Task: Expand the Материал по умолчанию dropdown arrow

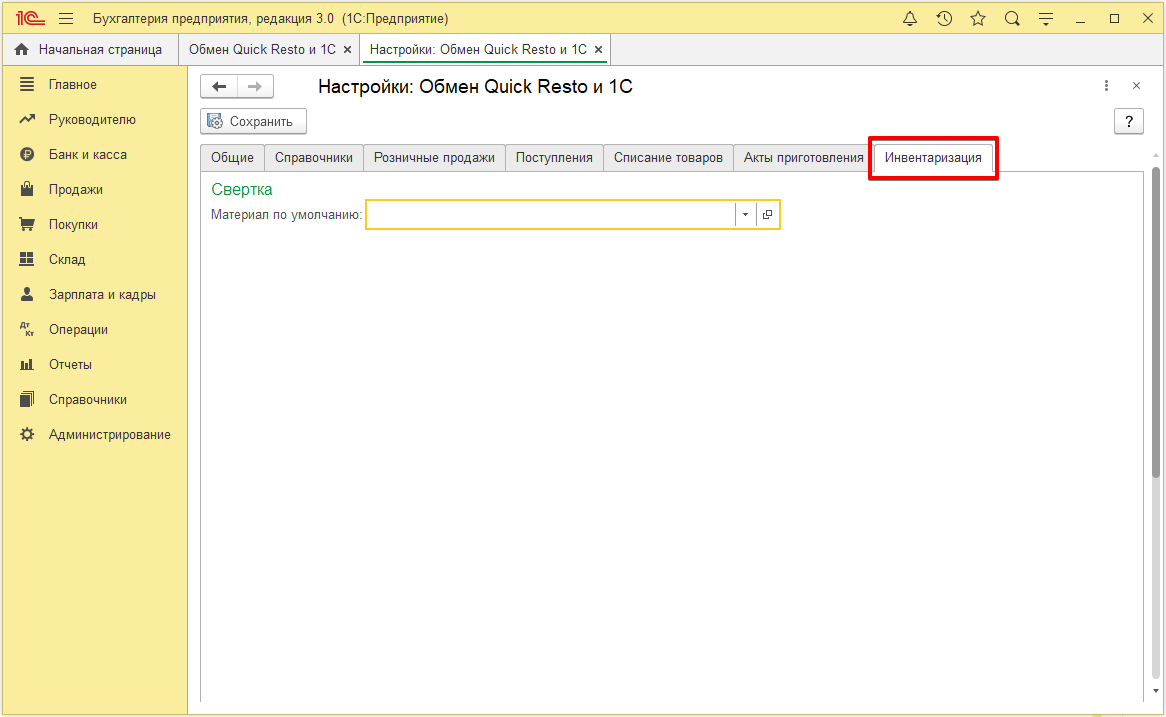Action: click(745, 215)
